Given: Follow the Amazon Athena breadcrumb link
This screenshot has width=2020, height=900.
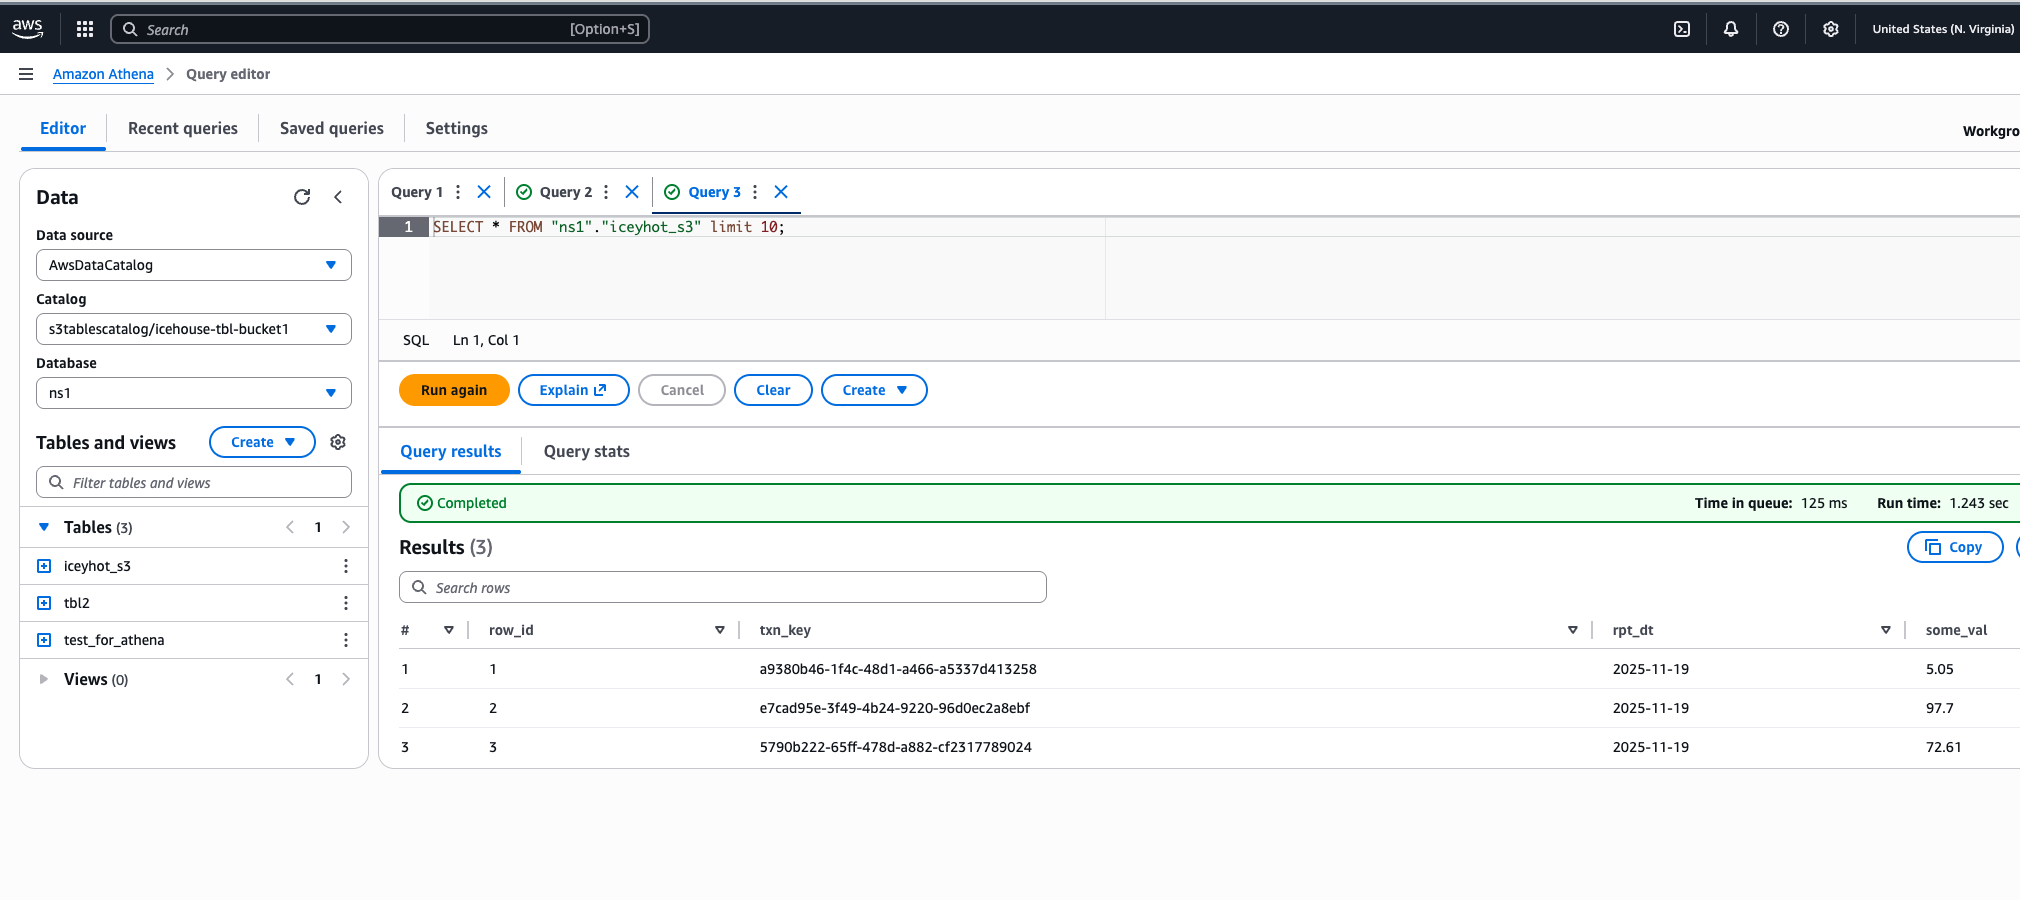Looking at the screenshot, I should click(x=103, y=74).
